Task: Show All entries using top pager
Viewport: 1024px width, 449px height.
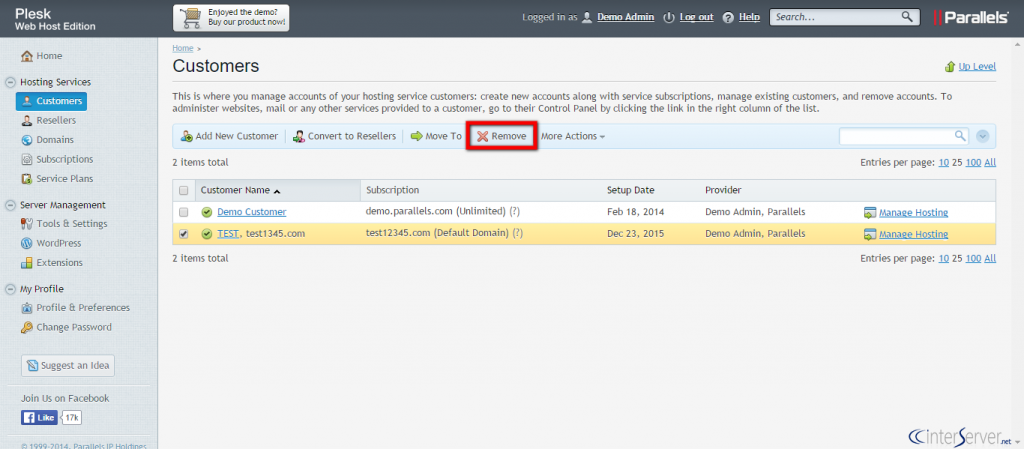Action: click(x=990, y=163)
